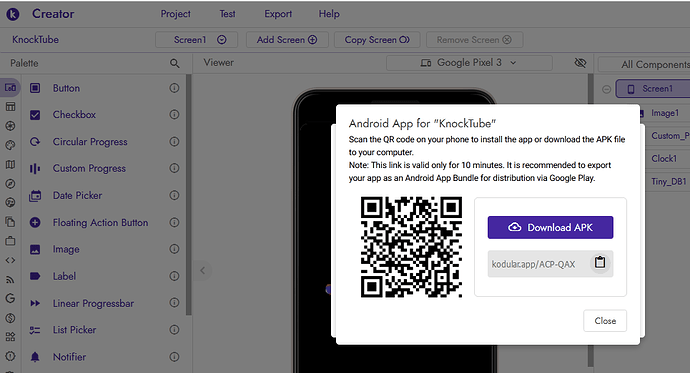690x373 pixels.
Task: Search the Palette with magnifier icon
Action: tap(175, 63)
